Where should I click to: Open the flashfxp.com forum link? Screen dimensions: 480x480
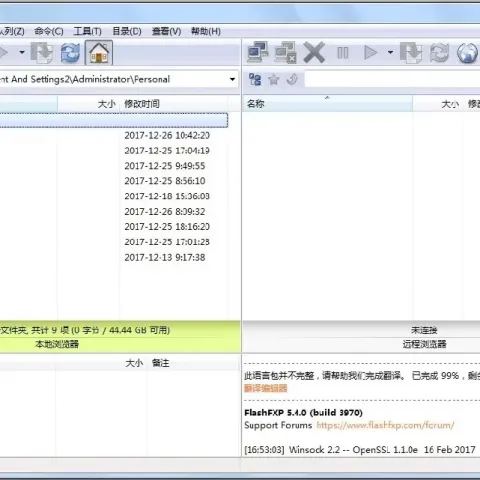tap(385, 425)
